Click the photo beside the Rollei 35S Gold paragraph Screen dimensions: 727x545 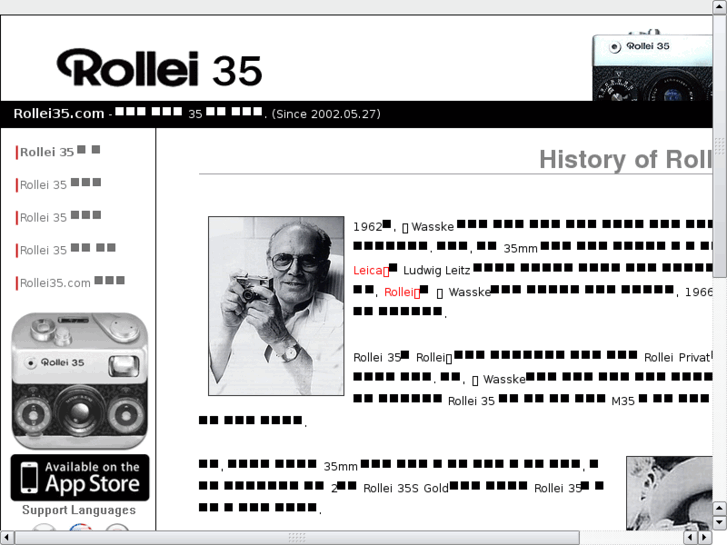(x=669, y=493)
